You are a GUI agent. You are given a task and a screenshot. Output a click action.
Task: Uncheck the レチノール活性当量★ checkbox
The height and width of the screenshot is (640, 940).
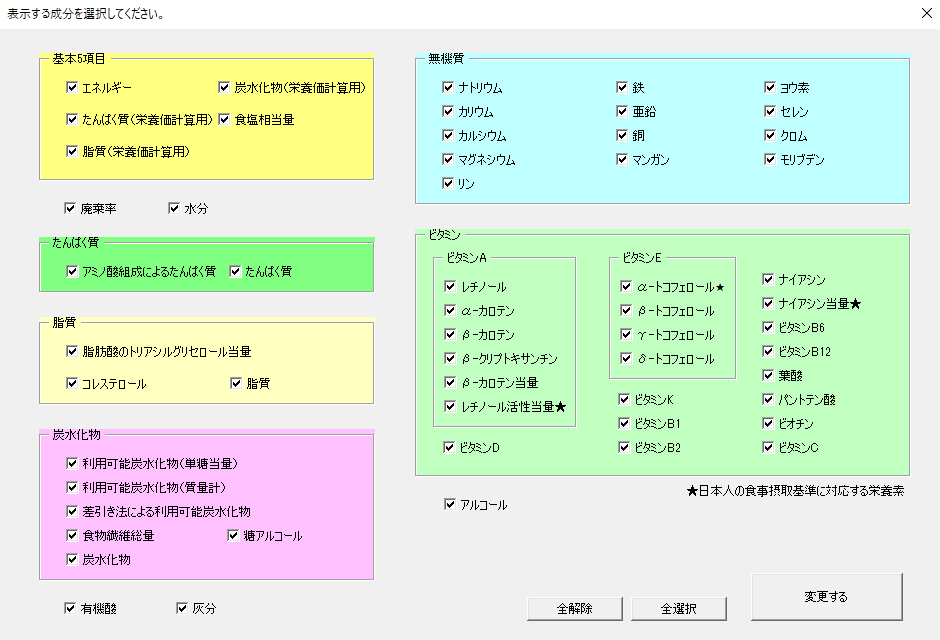pos(451,406)
